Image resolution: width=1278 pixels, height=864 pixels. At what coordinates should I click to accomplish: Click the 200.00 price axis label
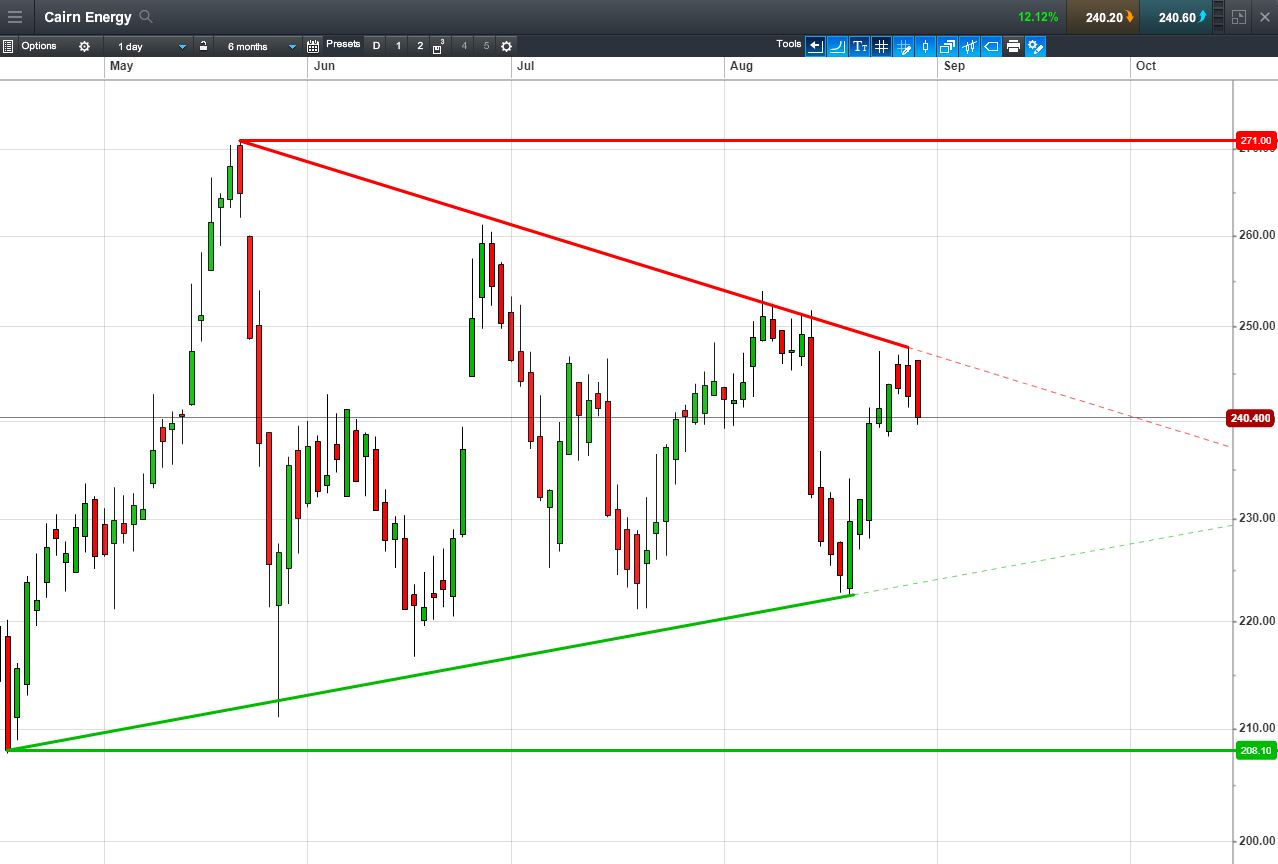pos(1255,842)
